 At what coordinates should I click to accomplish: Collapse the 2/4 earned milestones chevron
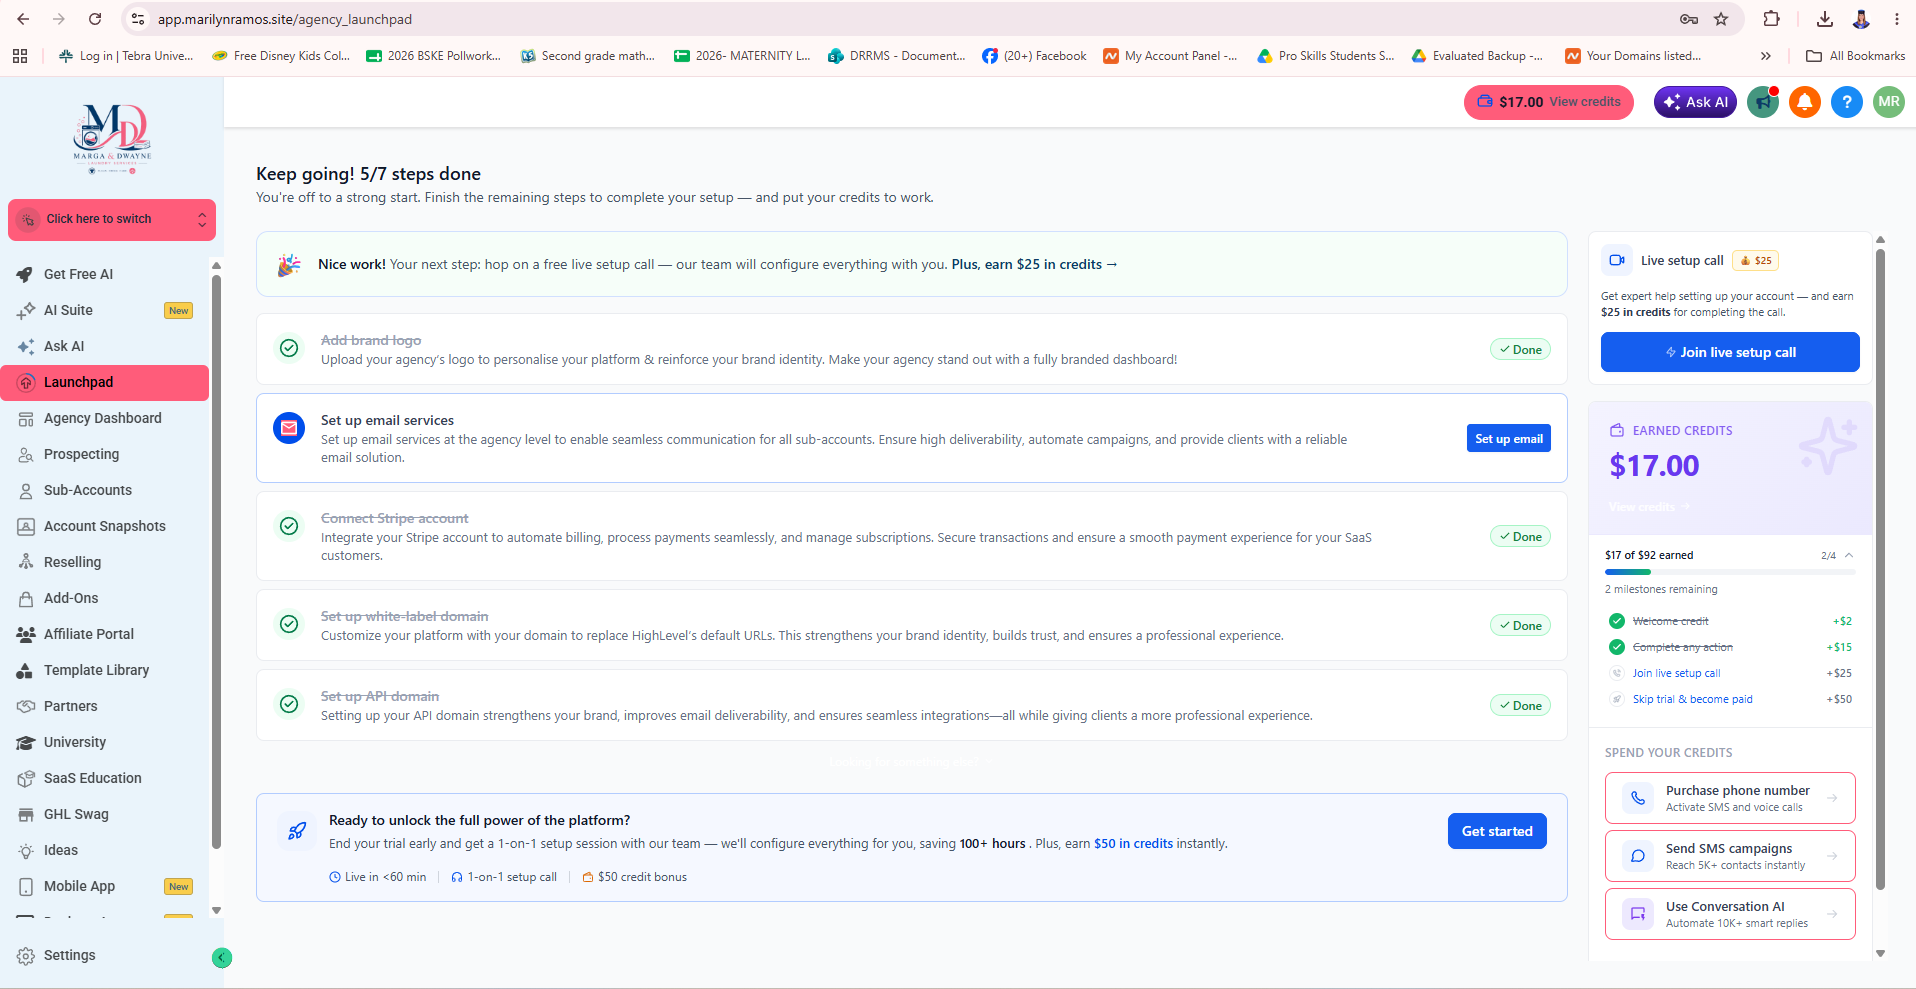coord(1849,555)
